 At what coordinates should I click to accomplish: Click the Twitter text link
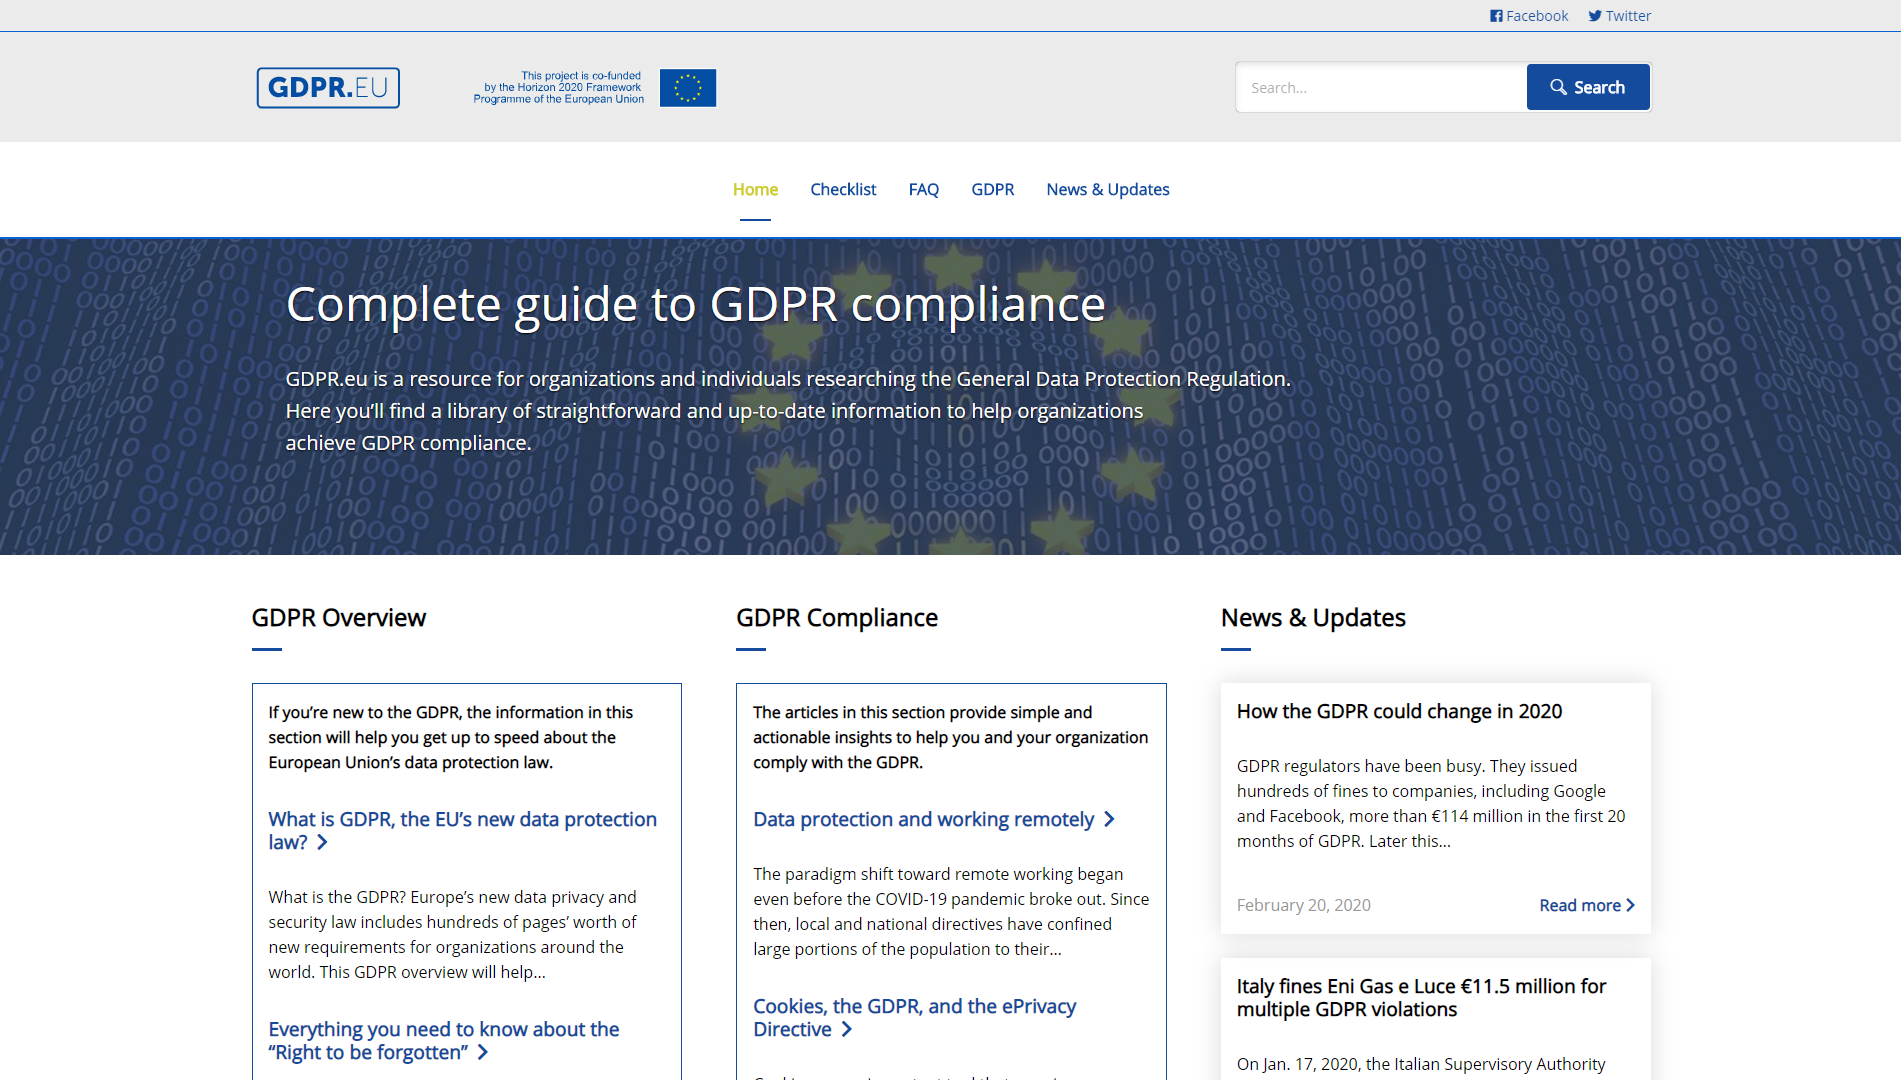point(1628,16)
